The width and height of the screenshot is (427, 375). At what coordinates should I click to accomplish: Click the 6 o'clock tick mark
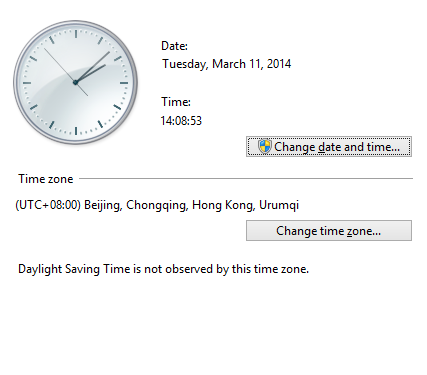pos(76,131)
